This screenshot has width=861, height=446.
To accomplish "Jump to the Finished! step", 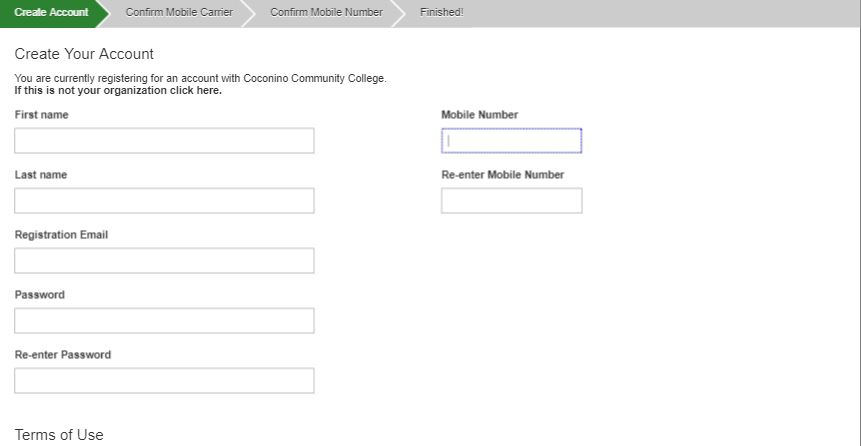I will coord(441,12).
